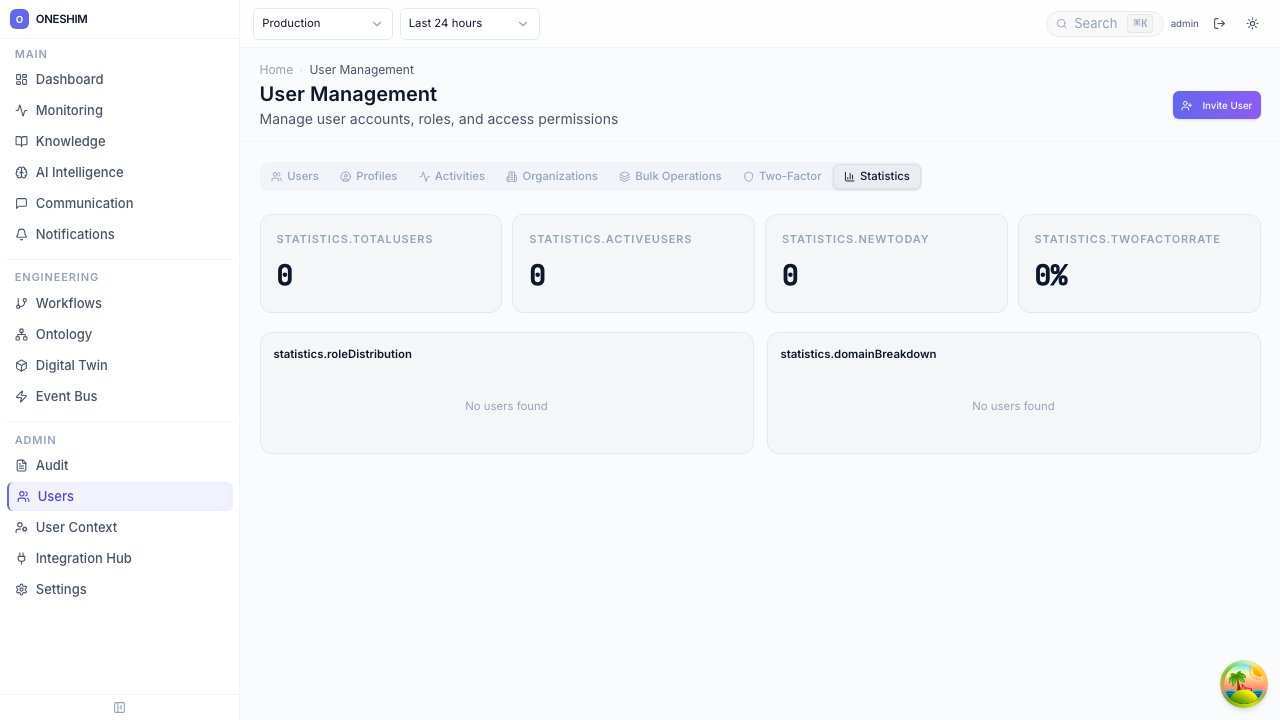Viewport: 1280px width, 720px height.
Task: Click the logout icon next to admin
Action: tap(1219, 23)
